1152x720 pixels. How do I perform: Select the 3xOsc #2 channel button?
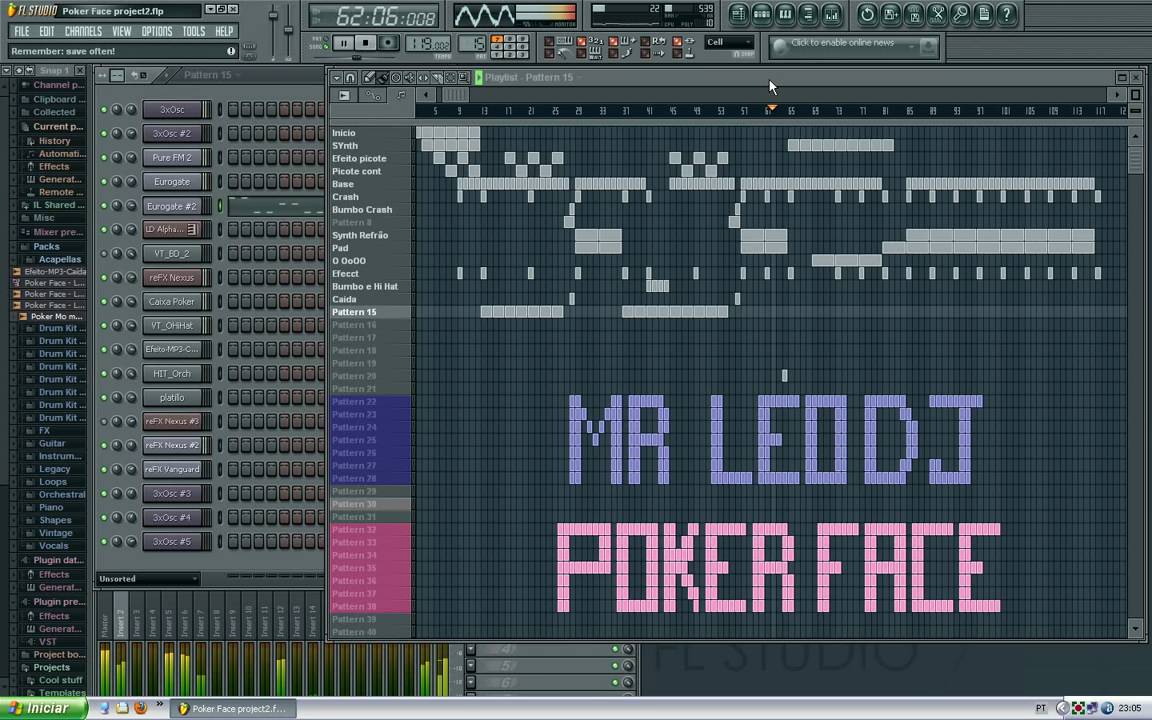click(172, 134)
